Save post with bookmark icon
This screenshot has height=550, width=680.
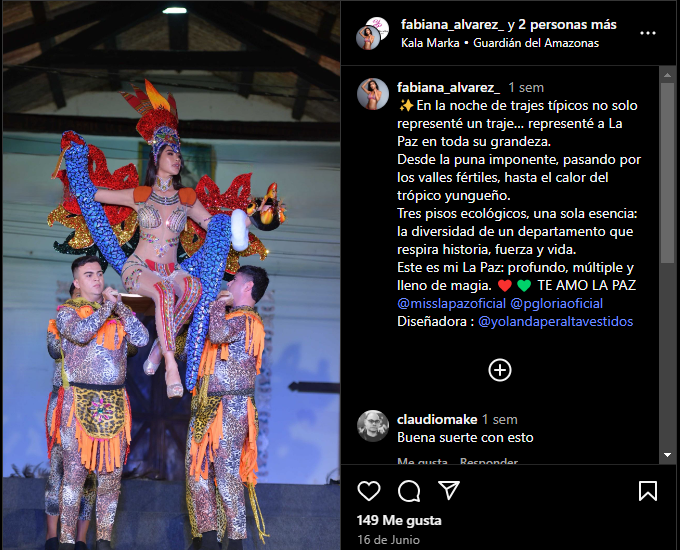click(x=648, y=491)
